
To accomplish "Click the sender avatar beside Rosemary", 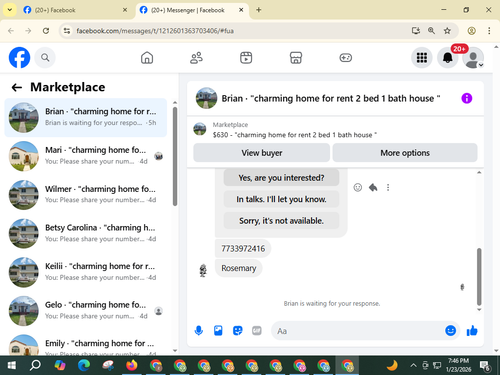I will 203,270.
